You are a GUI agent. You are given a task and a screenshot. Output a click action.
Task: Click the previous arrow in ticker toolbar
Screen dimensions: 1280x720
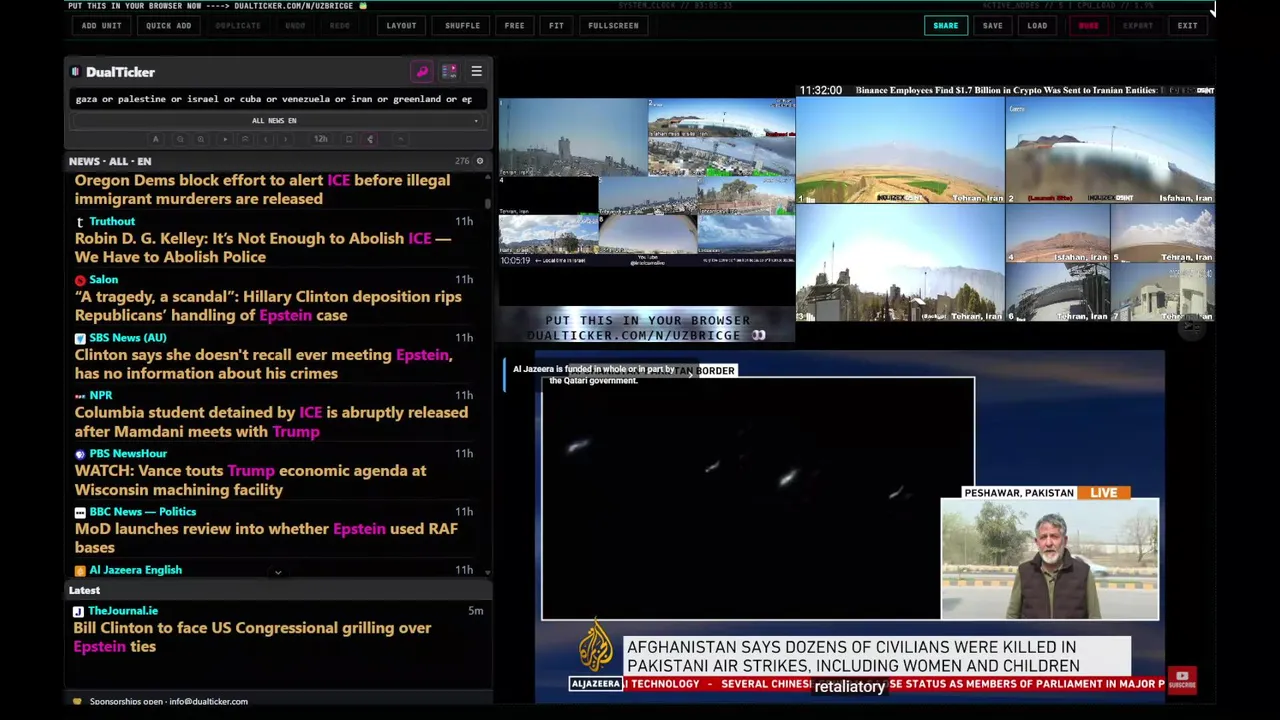[x=266, y=139]
